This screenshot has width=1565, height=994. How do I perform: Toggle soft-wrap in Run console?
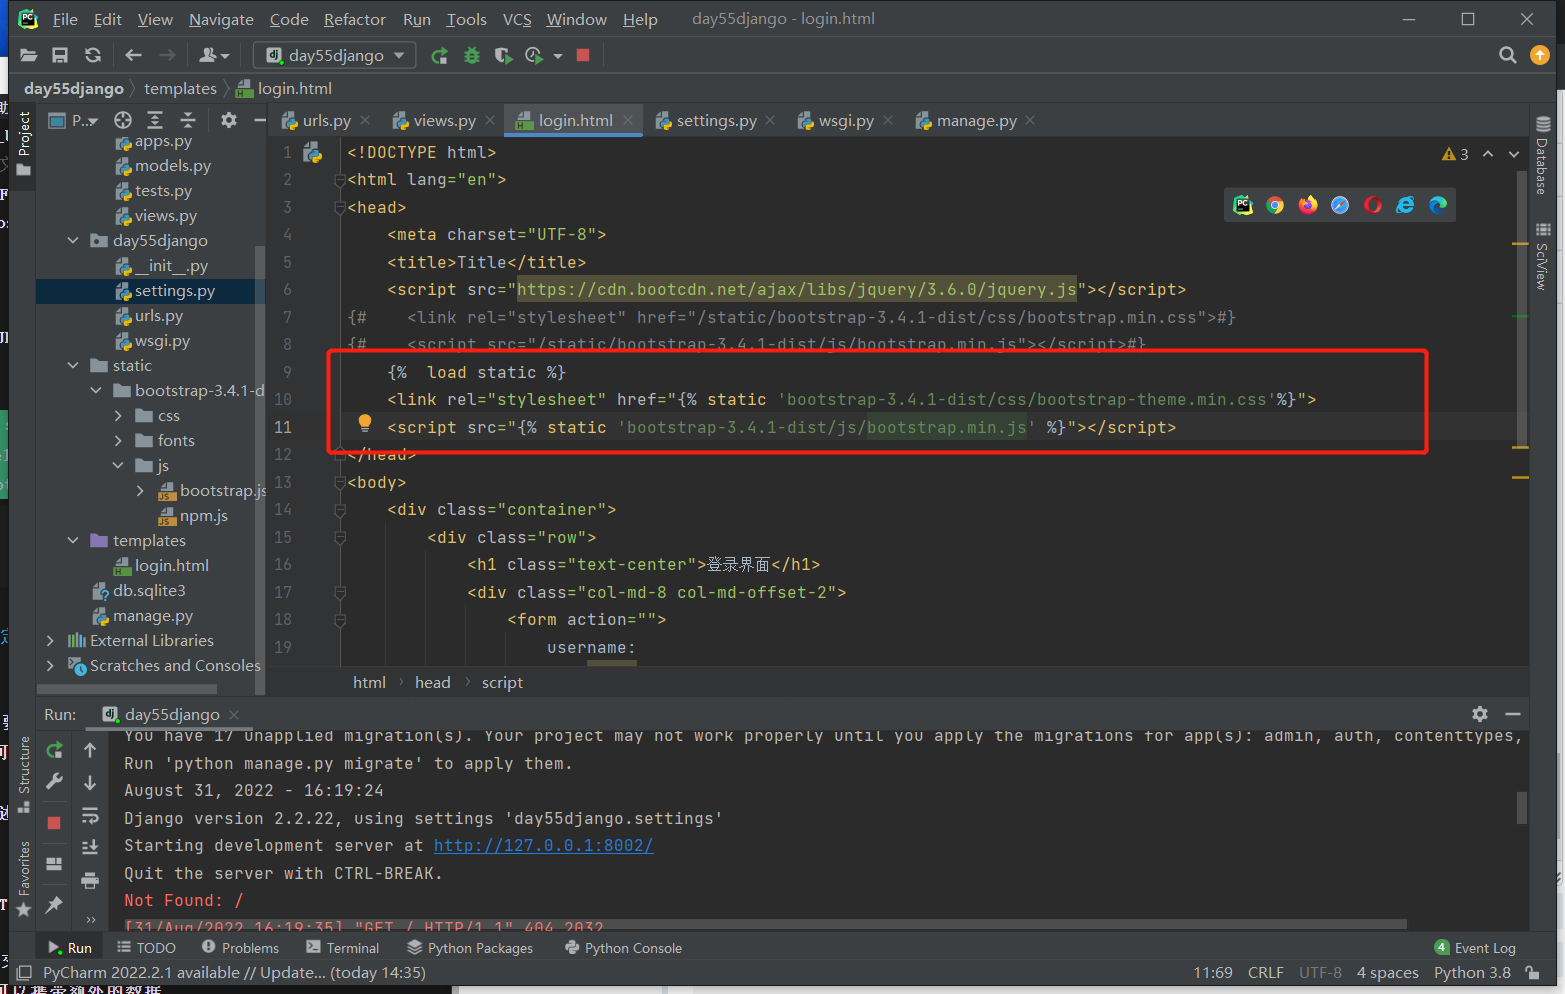tap(90, 815)
